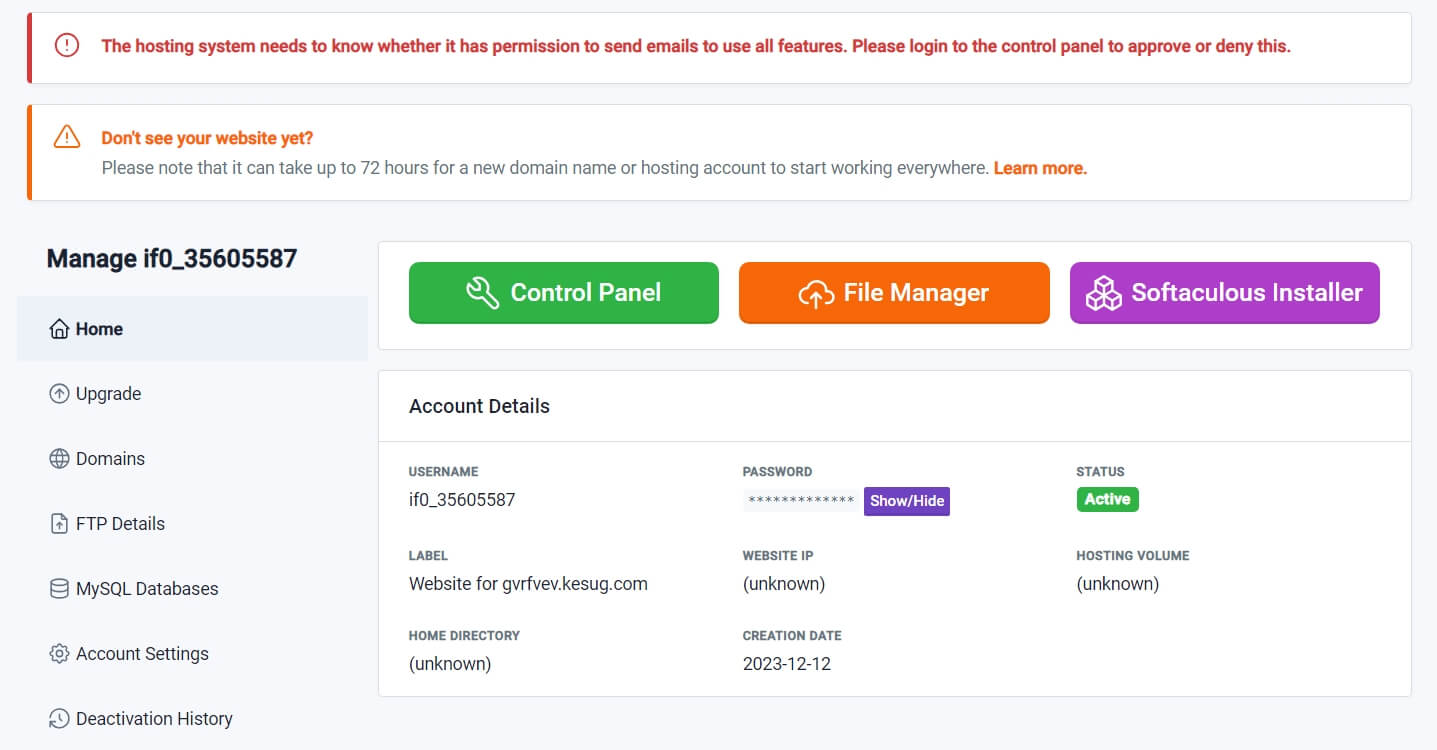Click the Deactivation History clock icon
The width and height of the screenshot is (1437, 750).
[59, 719]
